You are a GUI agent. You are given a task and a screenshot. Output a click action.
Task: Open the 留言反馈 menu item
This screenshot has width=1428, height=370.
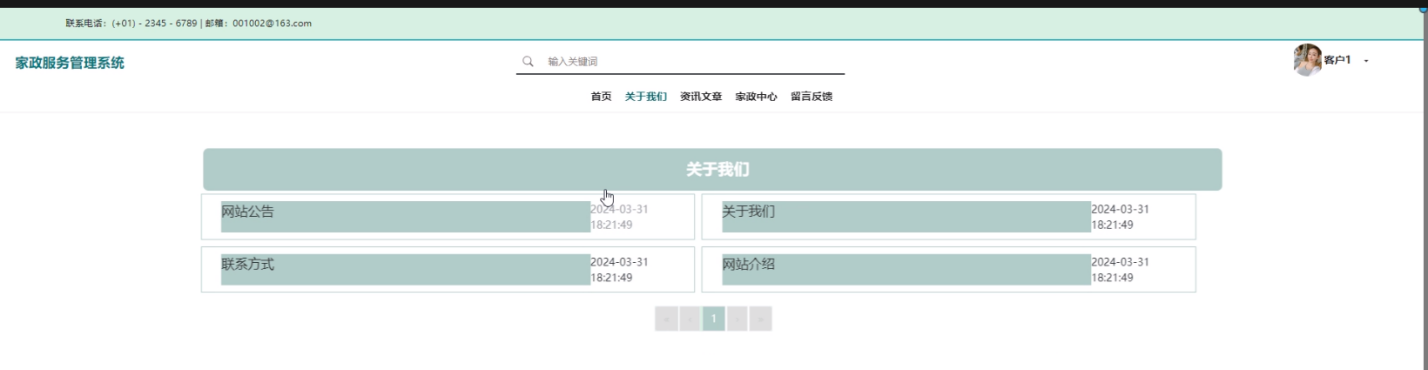pyautogui.click(x=811, y=97)
